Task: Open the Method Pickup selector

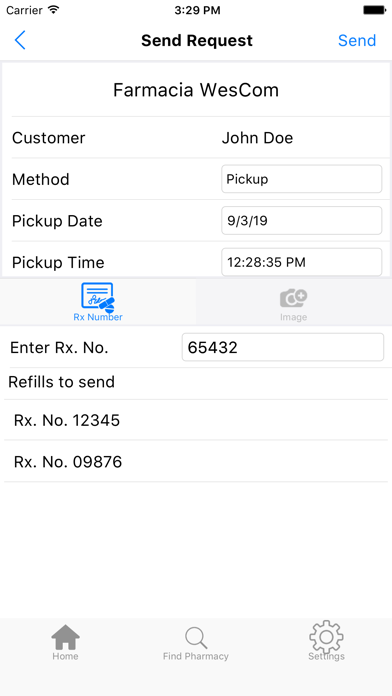Action: coord(301,179)
